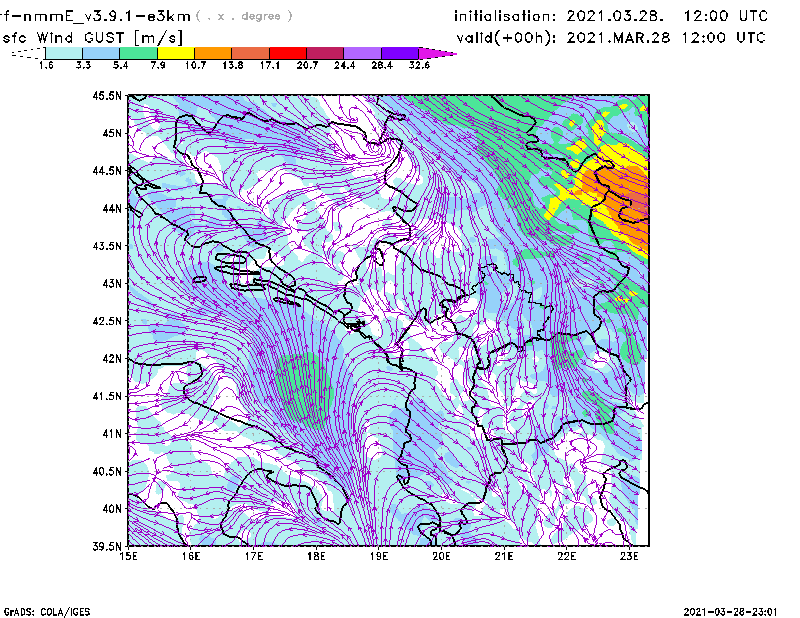
Task: Pick the bright red legend swatch
Action: (x=287, y=53)
